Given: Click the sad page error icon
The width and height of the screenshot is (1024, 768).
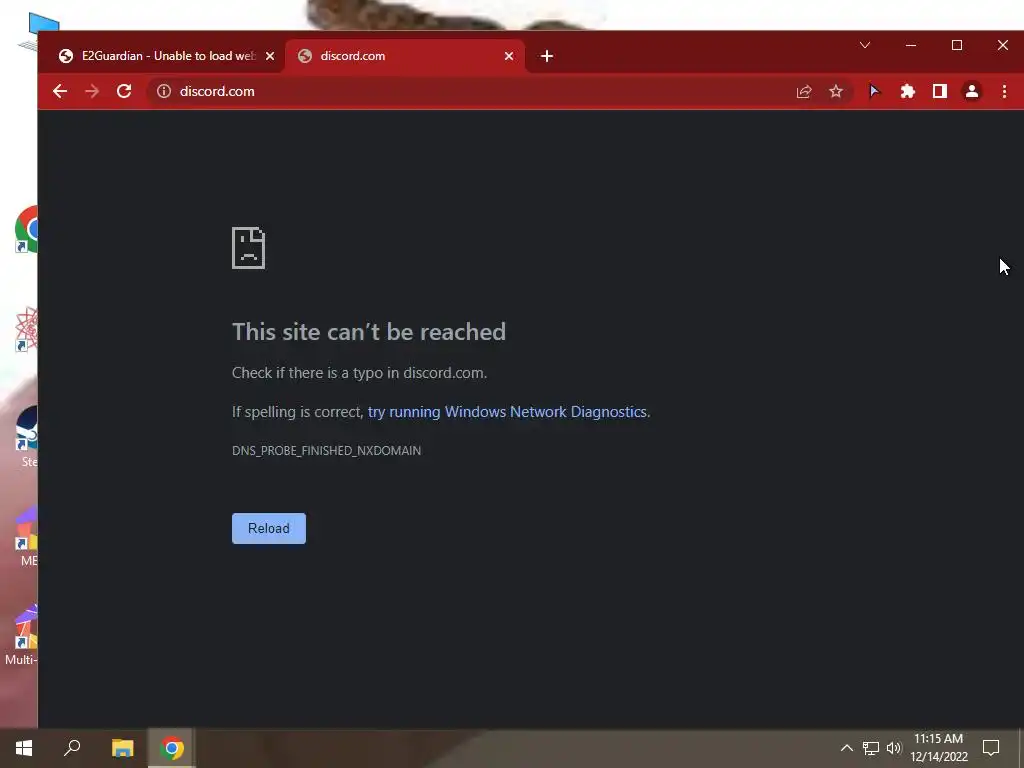Looking at the screenshot, I should tap(248, 248).
